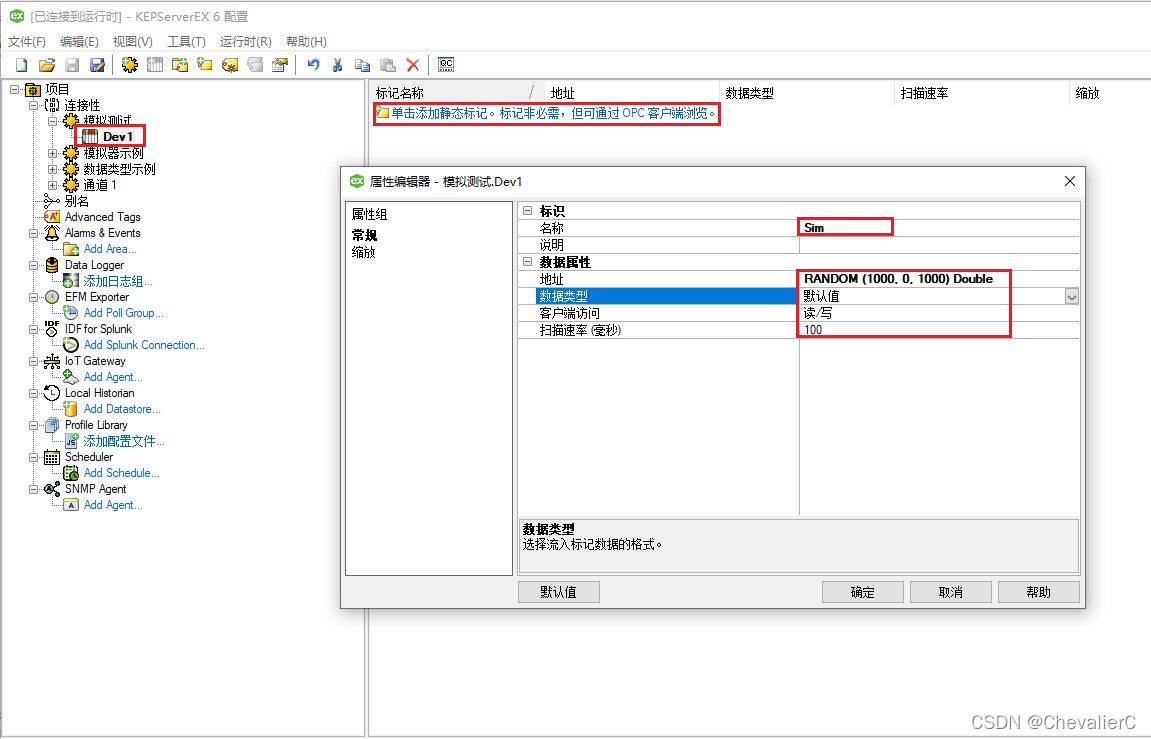Click the 添加日志组... link
1151x739 pixels.
117,281
